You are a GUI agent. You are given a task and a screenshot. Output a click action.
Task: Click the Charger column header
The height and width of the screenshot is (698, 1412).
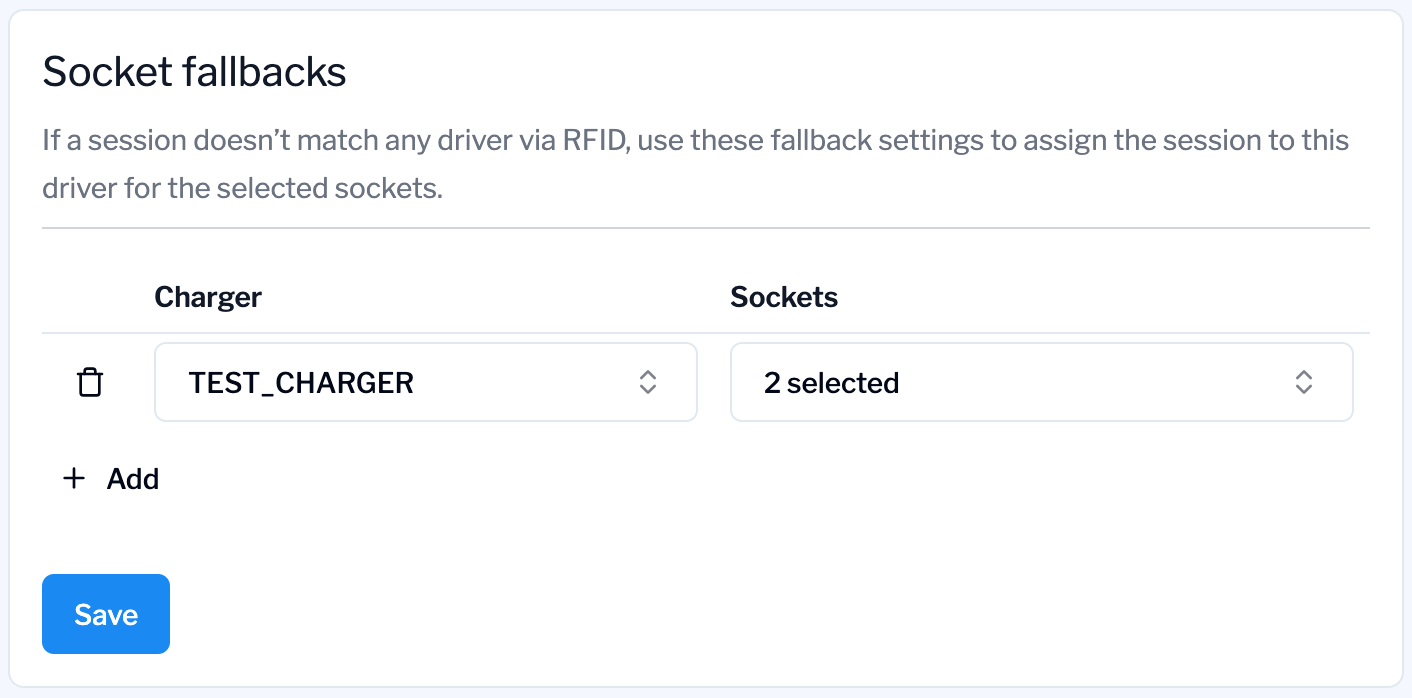point(208,297)
